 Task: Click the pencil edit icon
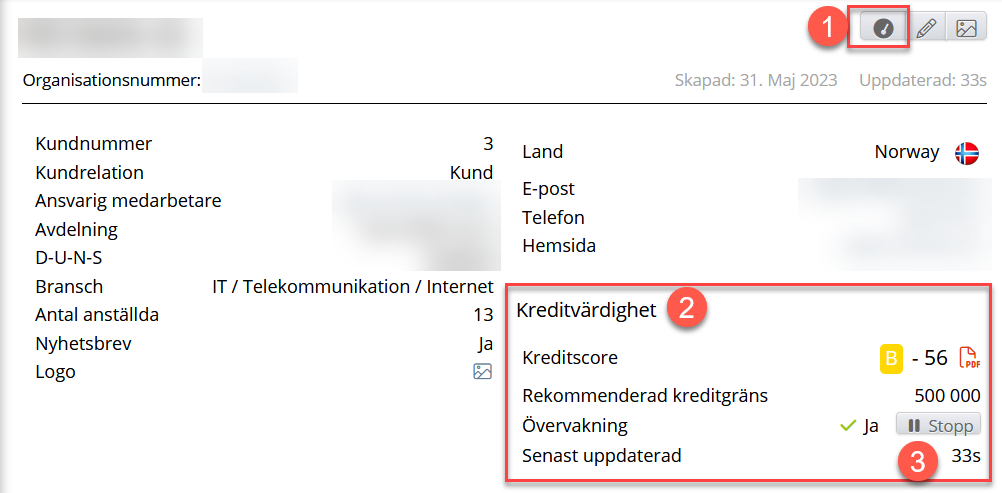click(x=927, y=29)
